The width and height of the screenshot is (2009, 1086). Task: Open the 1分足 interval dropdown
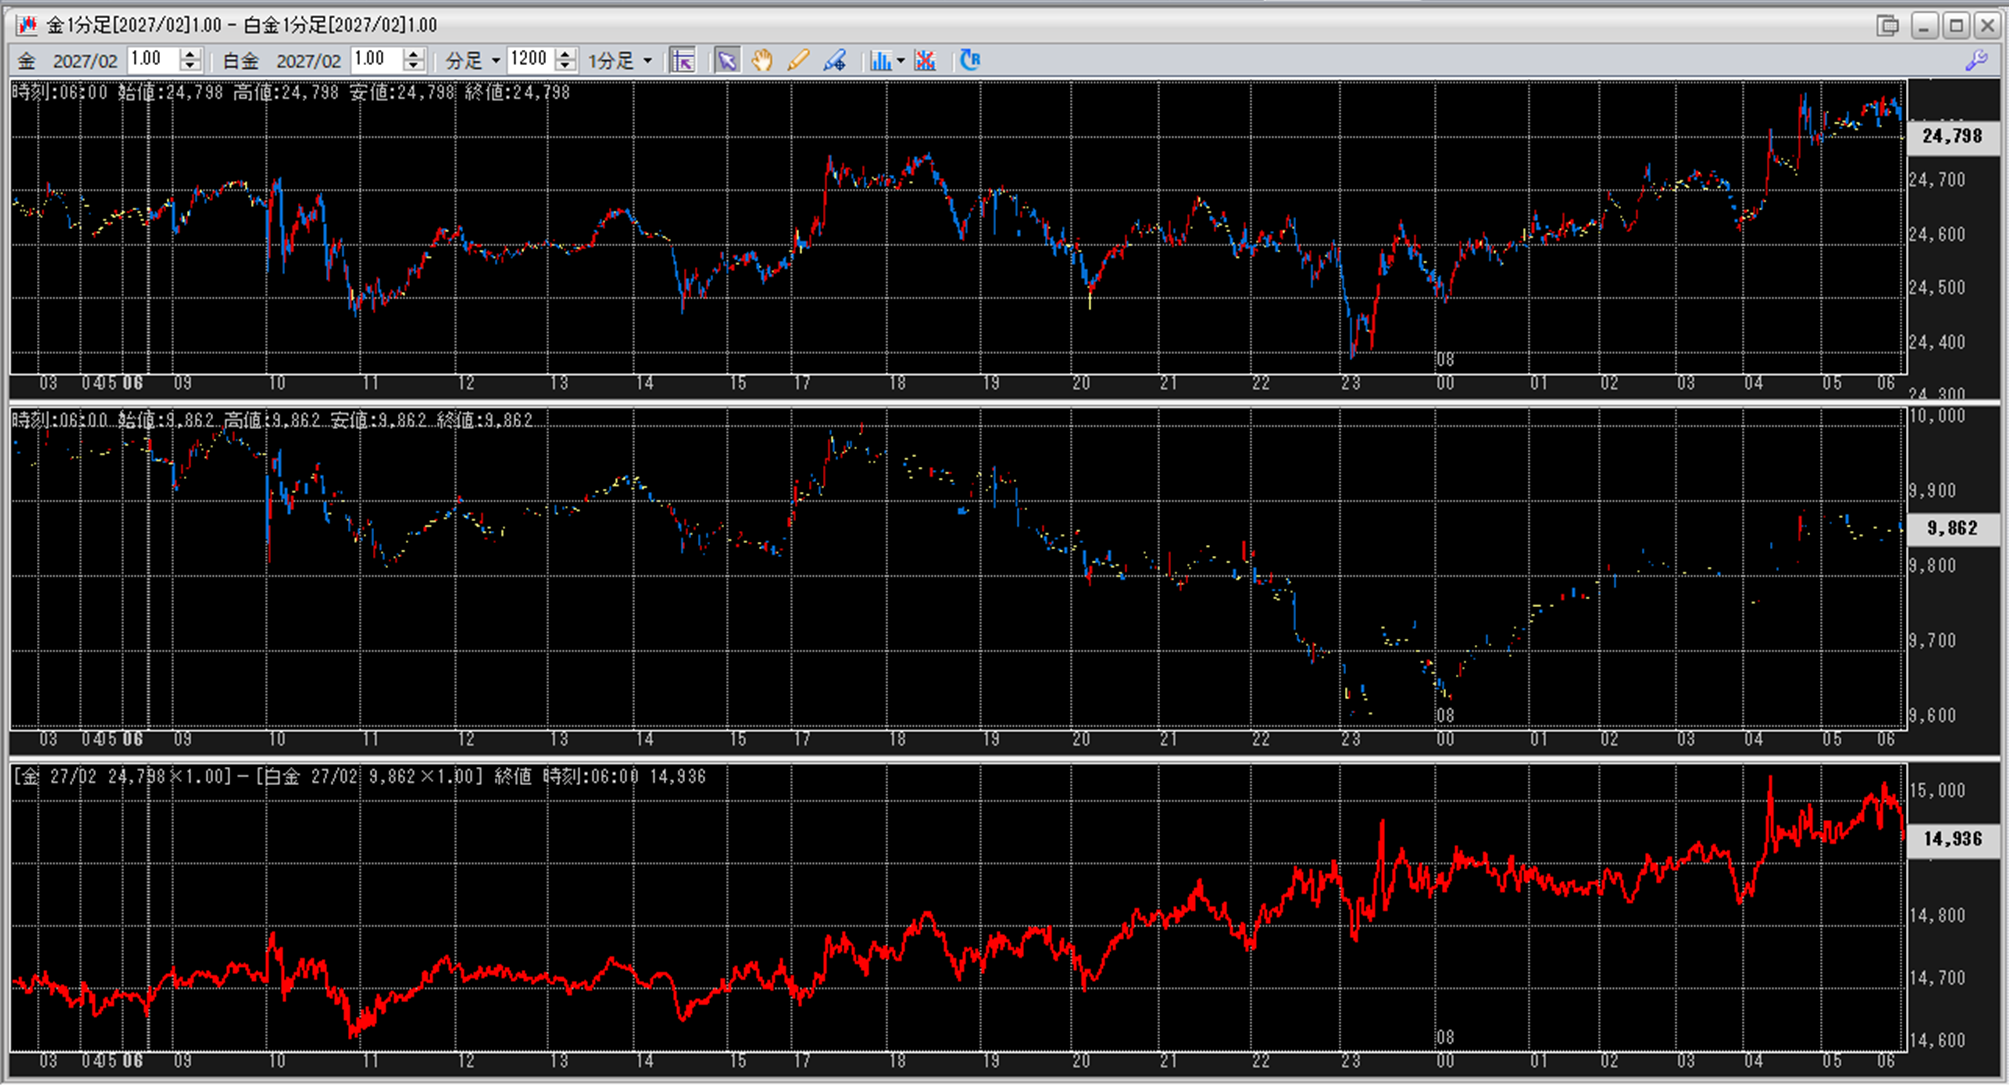pos(620,61)
